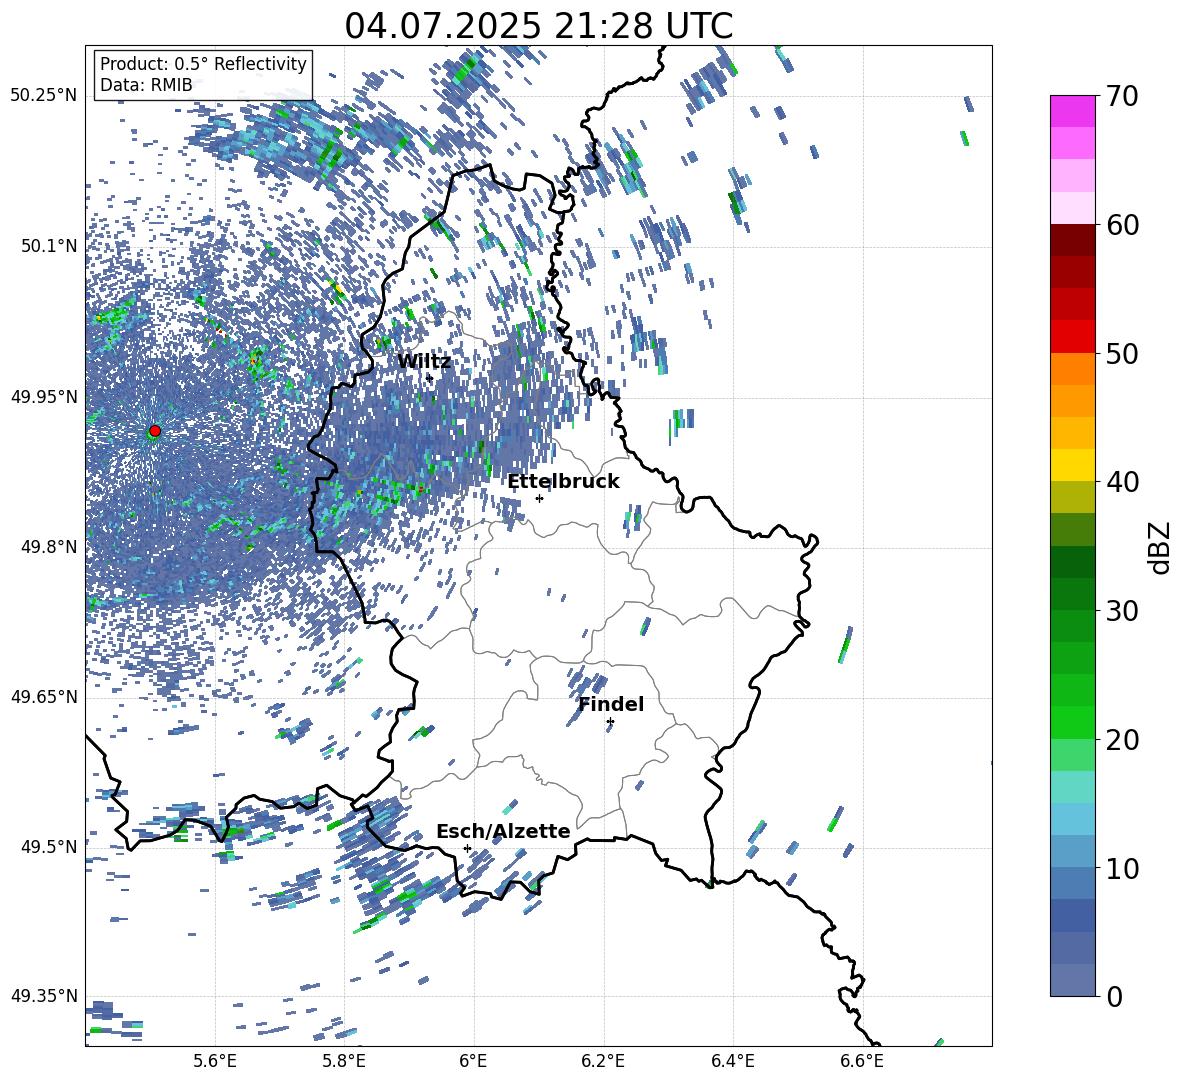The image size is (1184, 1081).
Task: Click the 10 colorbar tick value
Action: 1122,868
